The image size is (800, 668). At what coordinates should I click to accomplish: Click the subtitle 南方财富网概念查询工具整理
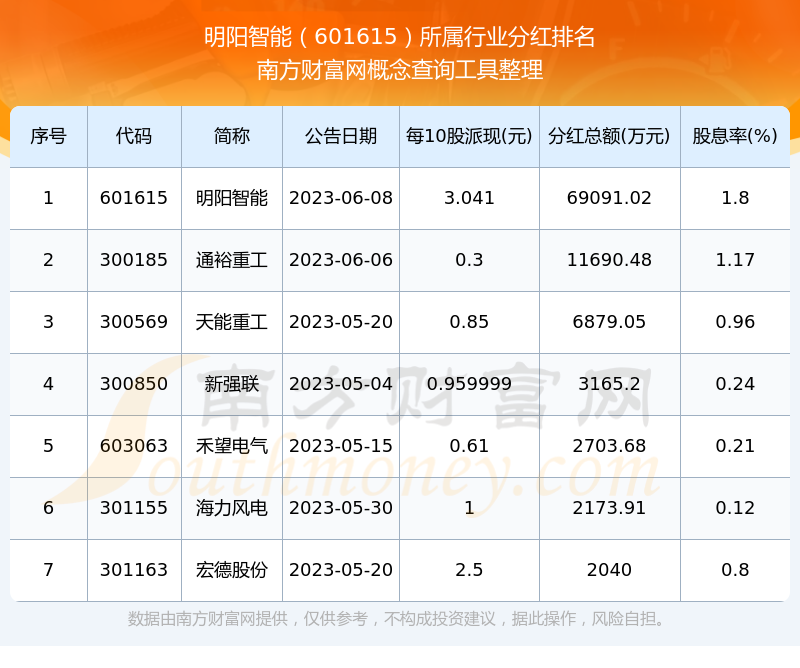point(399,70)
